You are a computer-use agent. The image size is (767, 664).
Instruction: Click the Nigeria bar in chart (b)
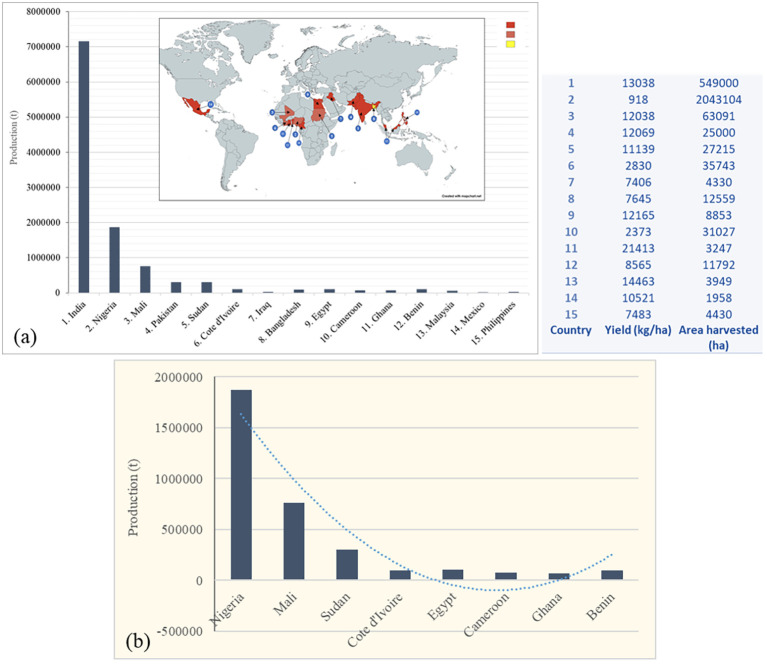click(x=241, y=485)
